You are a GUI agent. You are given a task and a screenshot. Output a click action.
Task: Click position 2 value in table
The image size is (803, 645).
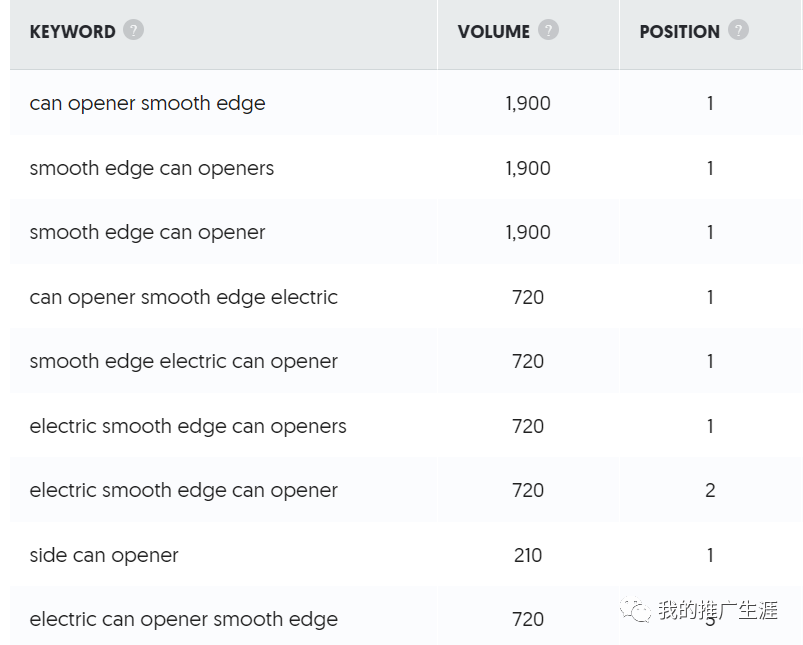pyautogui.click(x=710, y=490)
